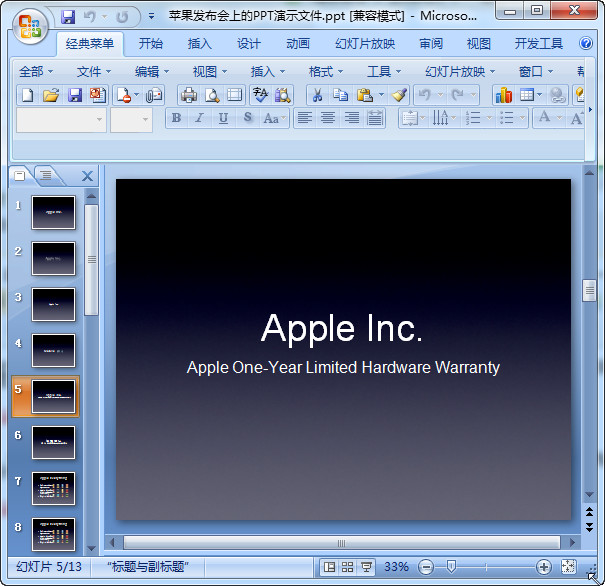Toggle Underline formatting
The height and width of the screenshot is (586, 605).
223,118
